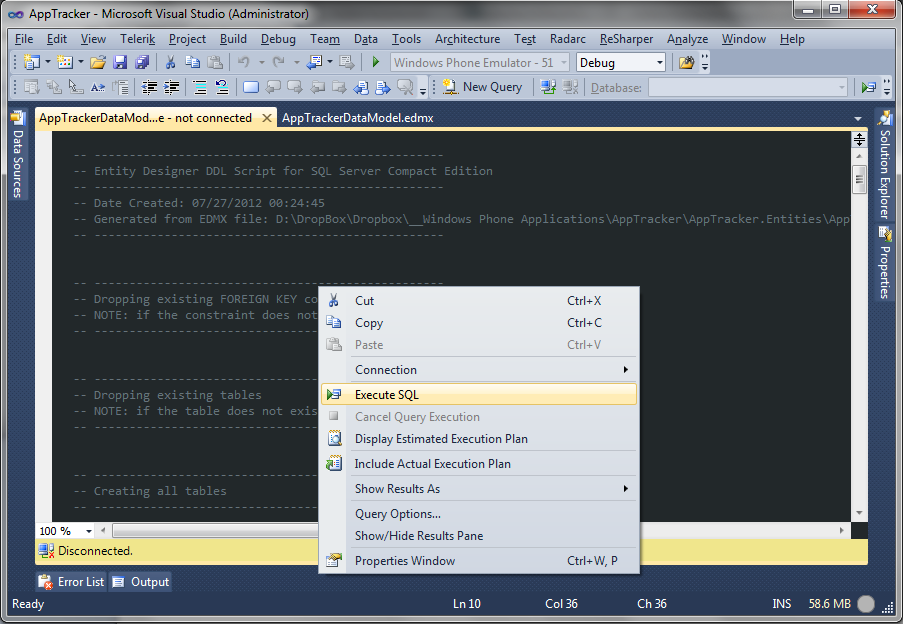Toggle bookmark using the blue bookmark icon
Image resolution: width=903 pixels, height=624 pixels.
251,87
